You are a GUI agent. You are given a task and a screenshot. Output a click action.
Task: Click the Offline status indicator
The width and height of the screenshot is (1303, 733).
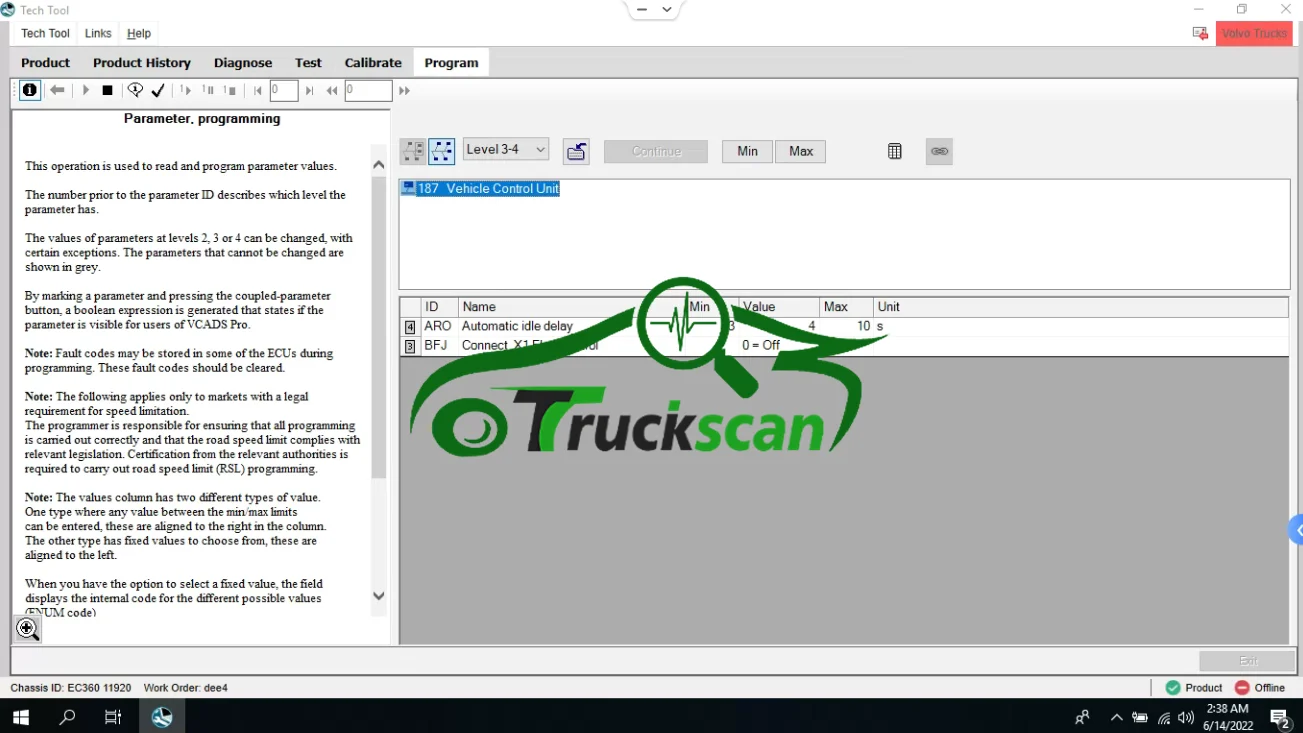pos(1260,688)
